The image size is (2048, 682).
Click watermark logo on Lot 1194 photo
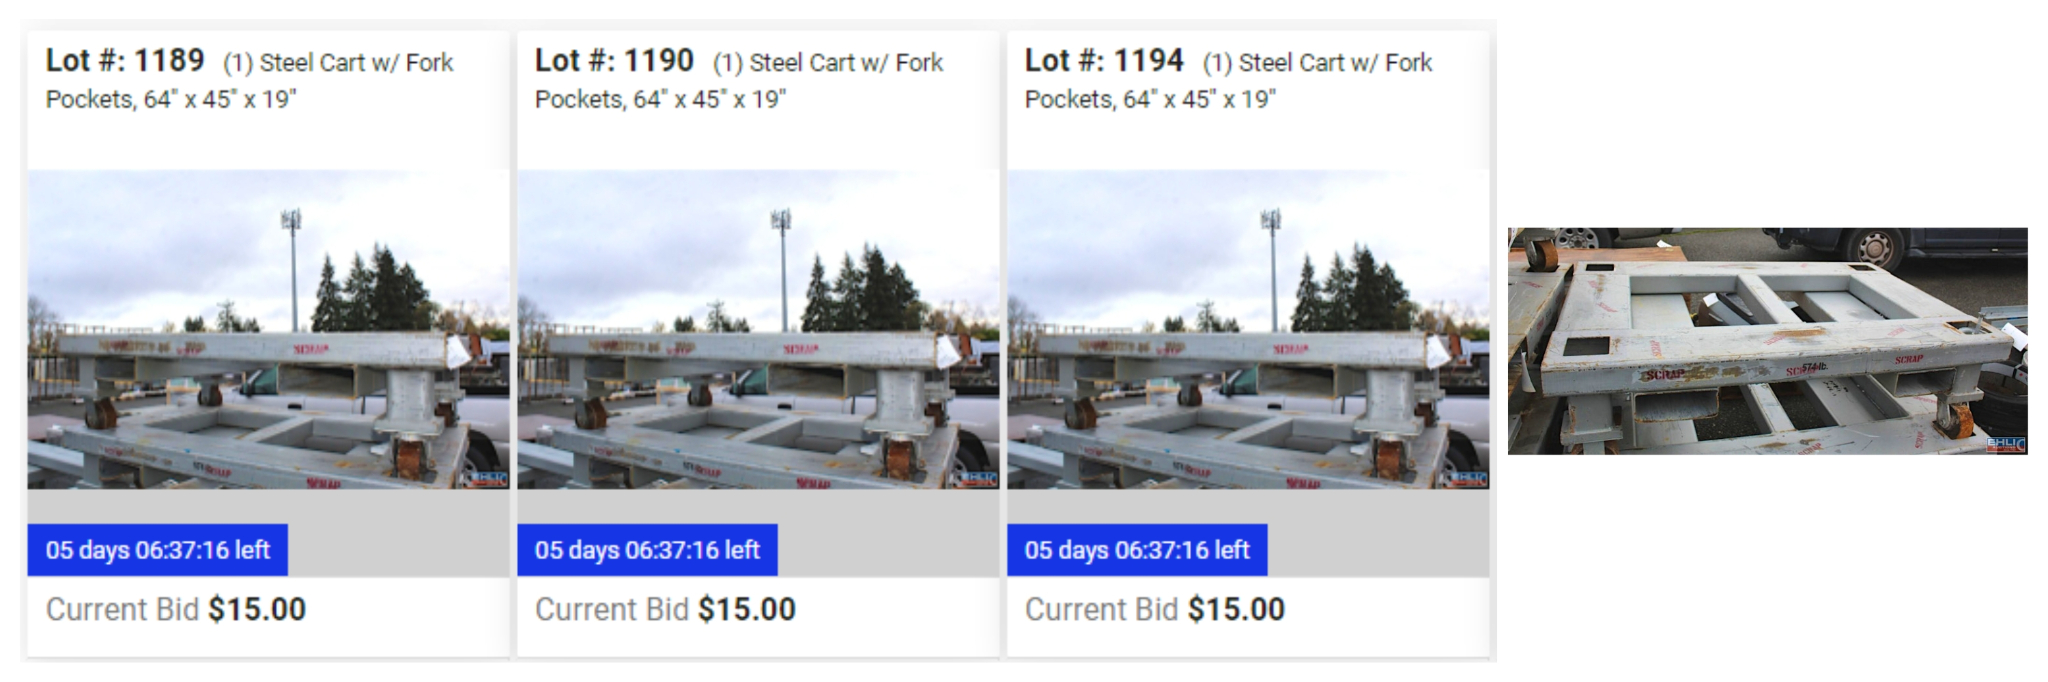1467,479
